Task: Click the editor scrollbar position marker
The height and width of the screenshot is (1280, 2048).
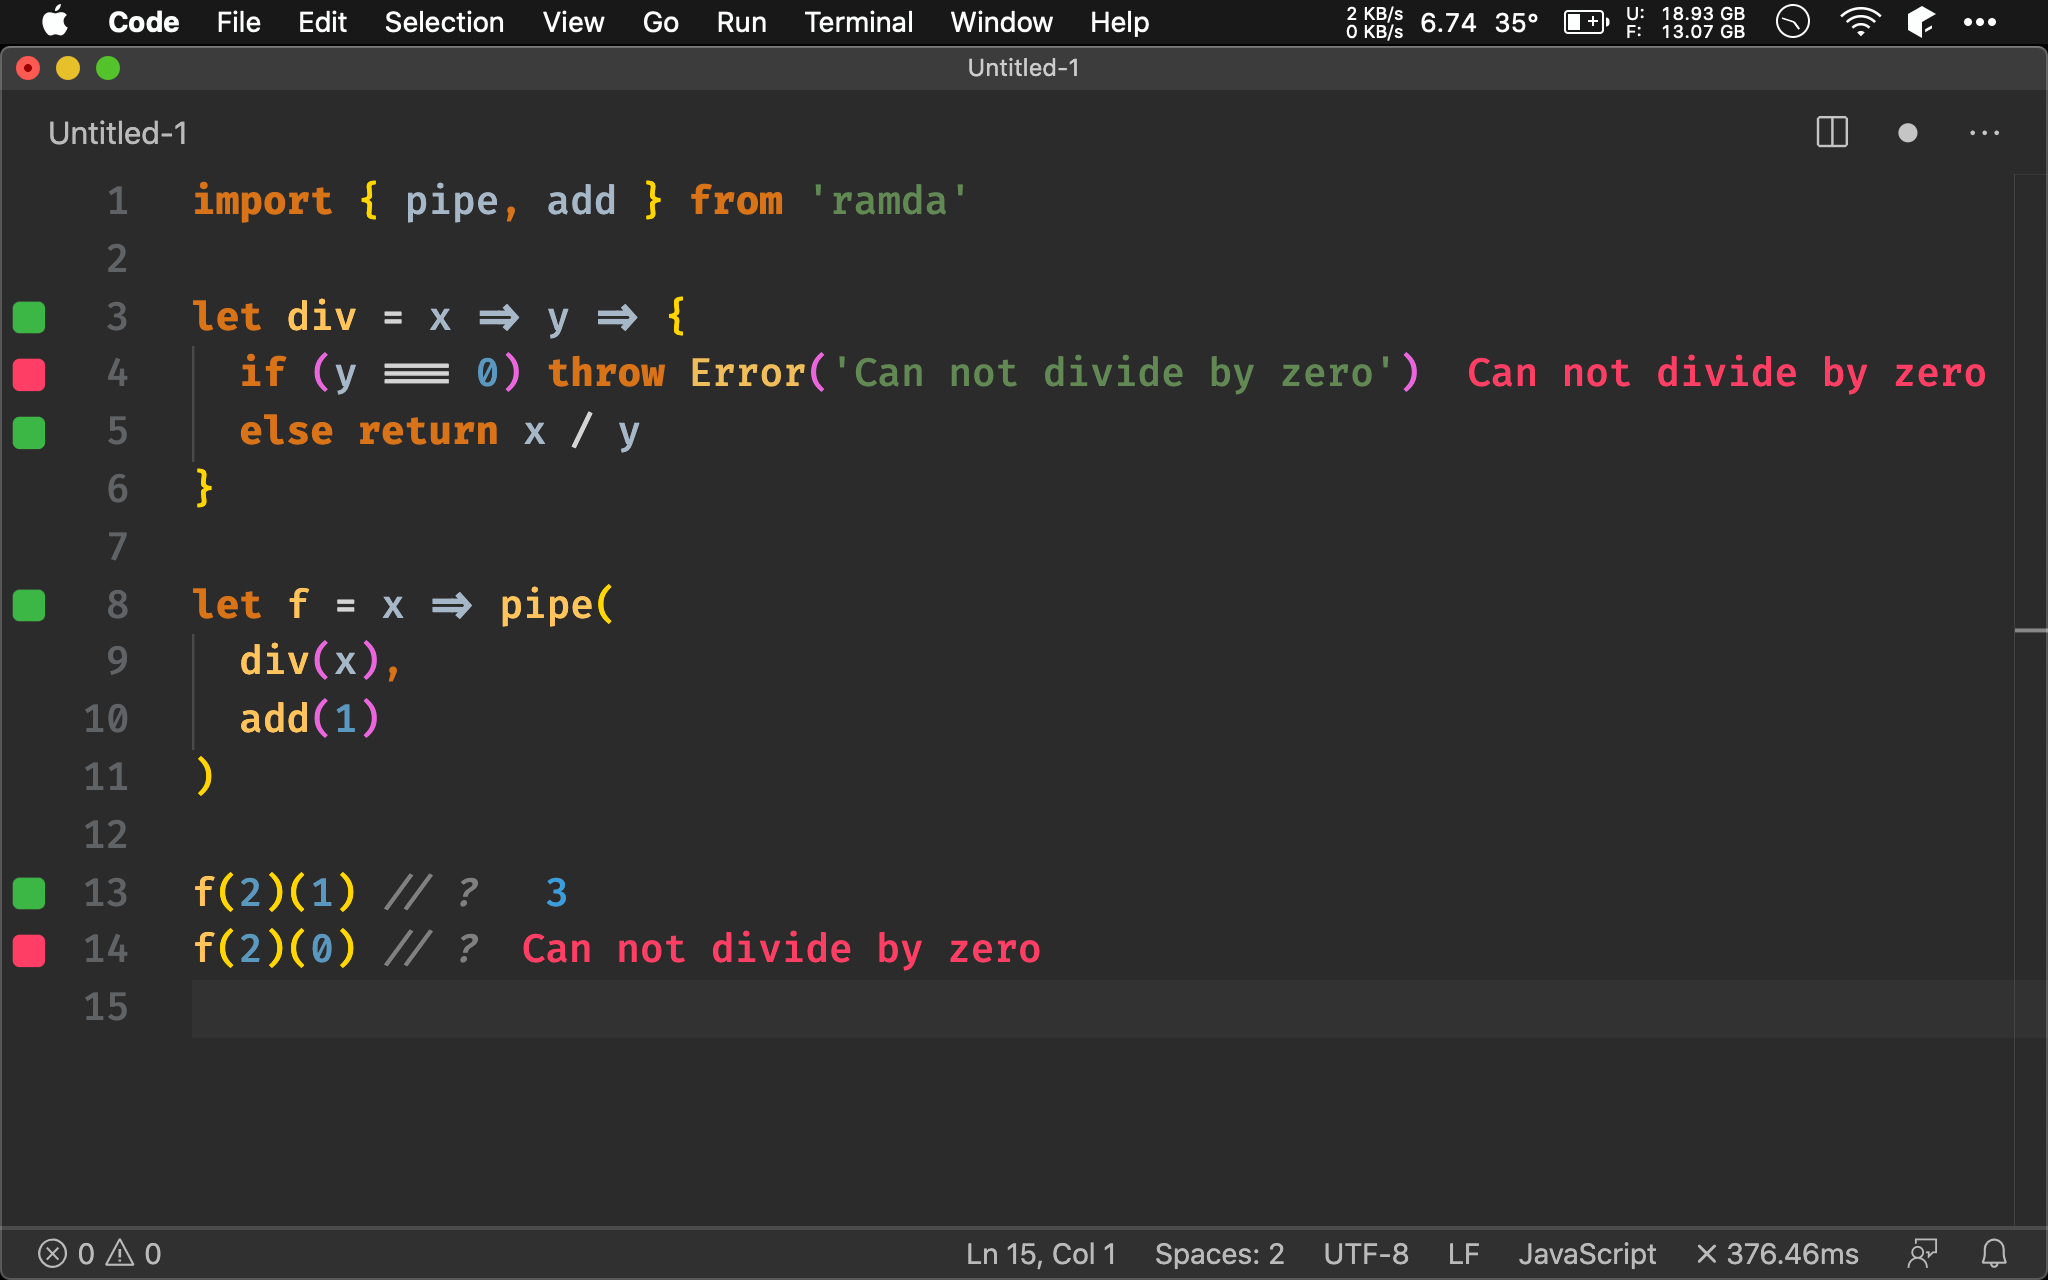Action: pos(2030,630)
